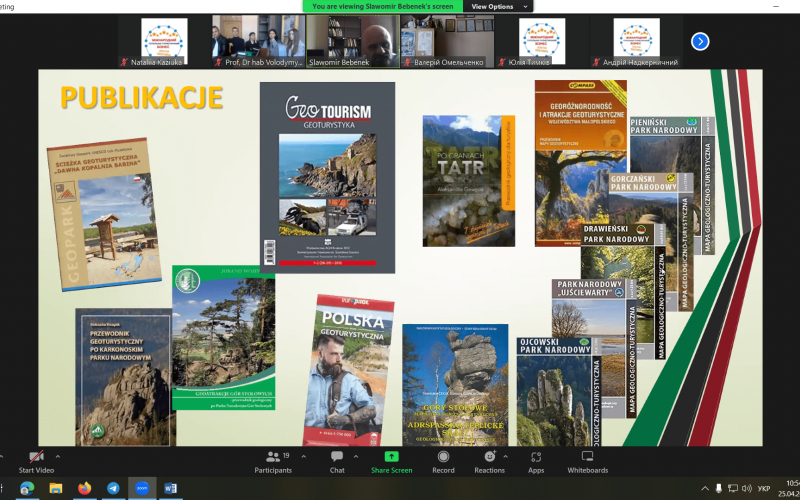Open Reactions menu
800x500 pixels.
pyautogui.click(x=489, y=462)
